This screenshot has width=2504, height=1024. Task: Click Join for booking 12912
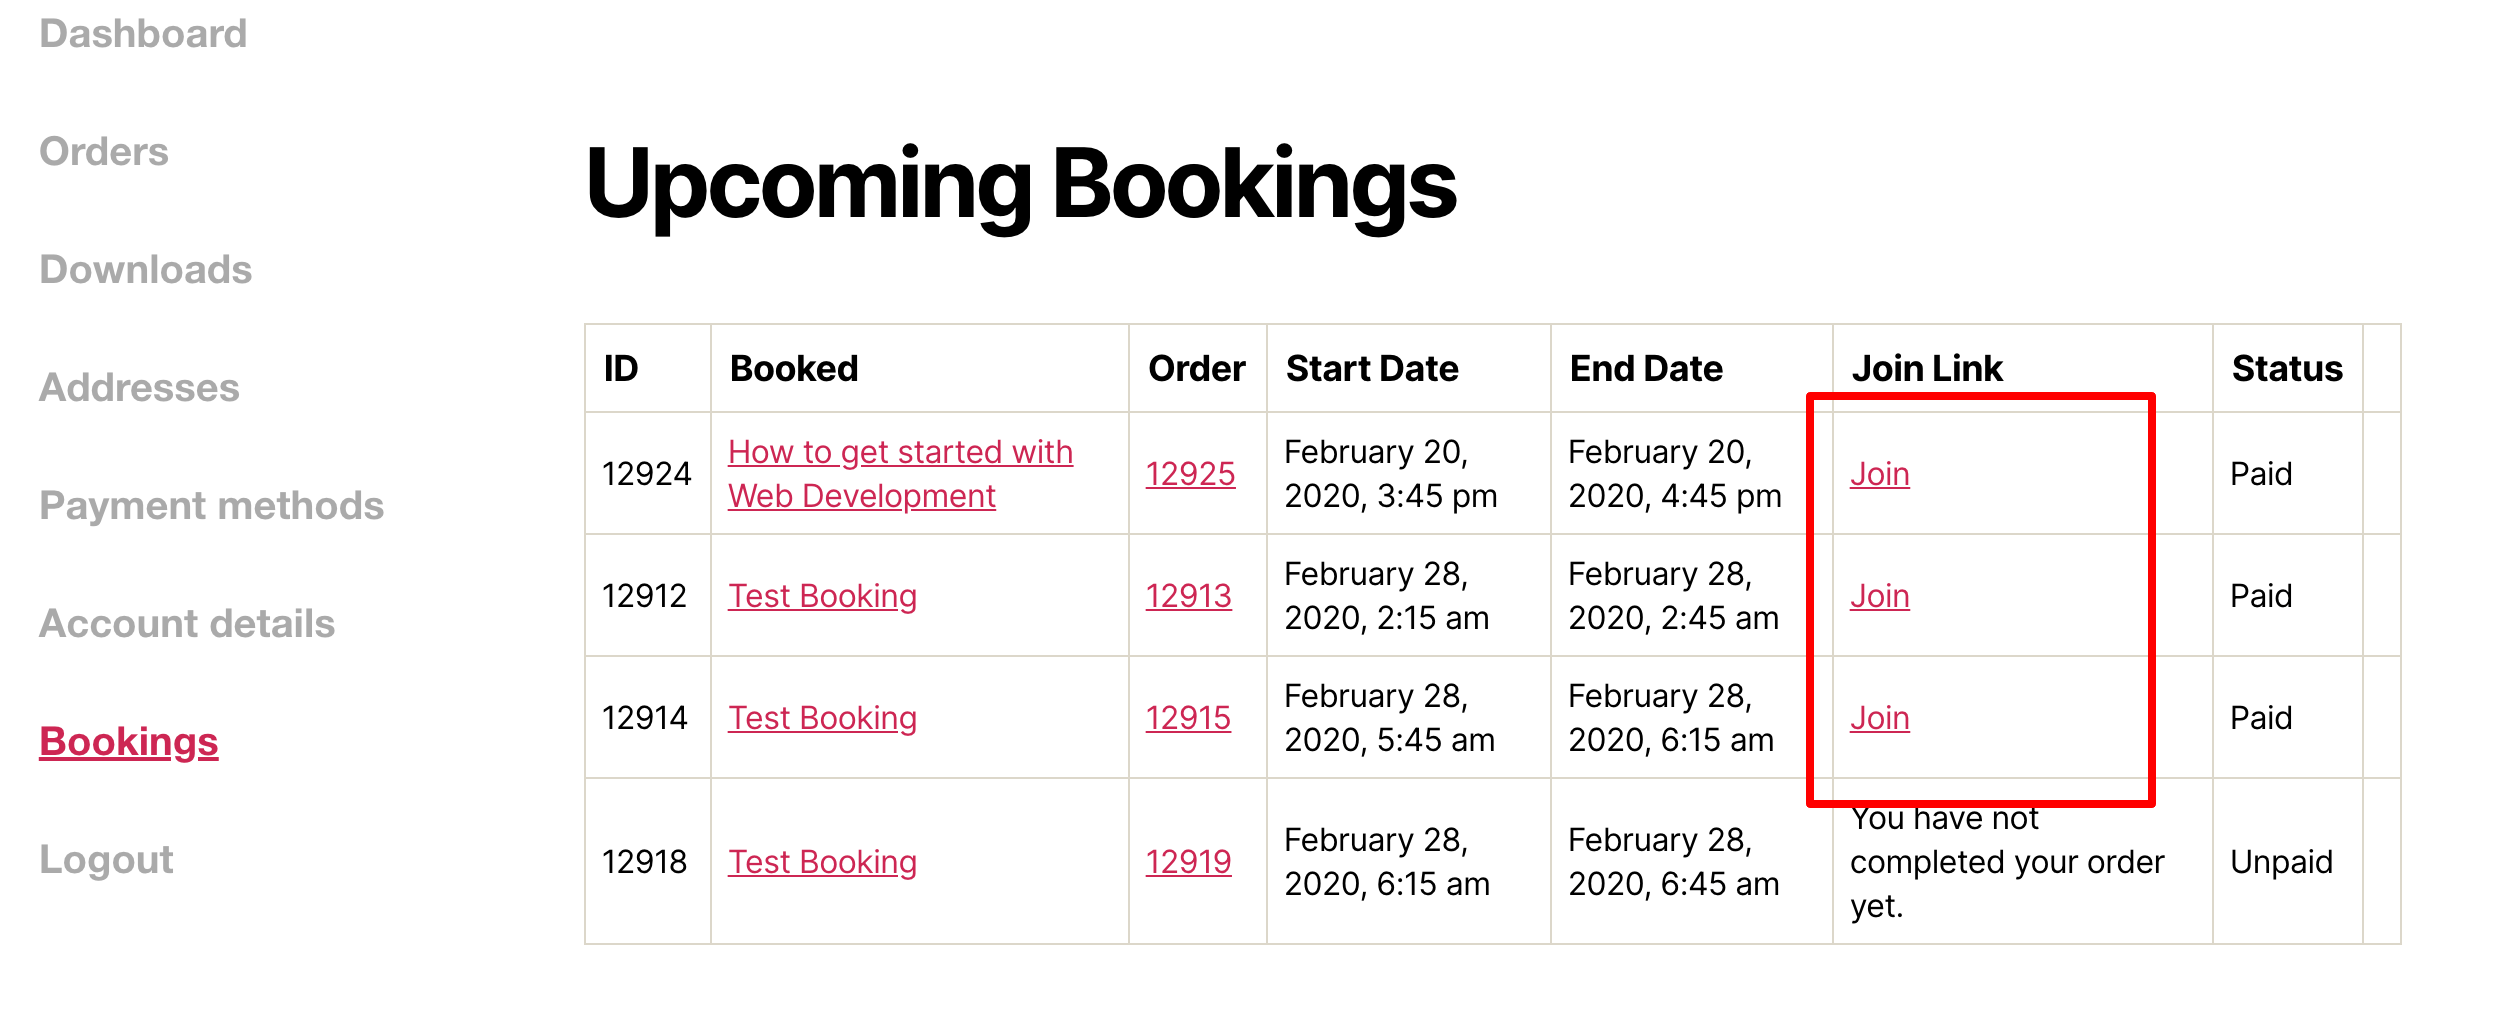click(x=1879, y=596)
